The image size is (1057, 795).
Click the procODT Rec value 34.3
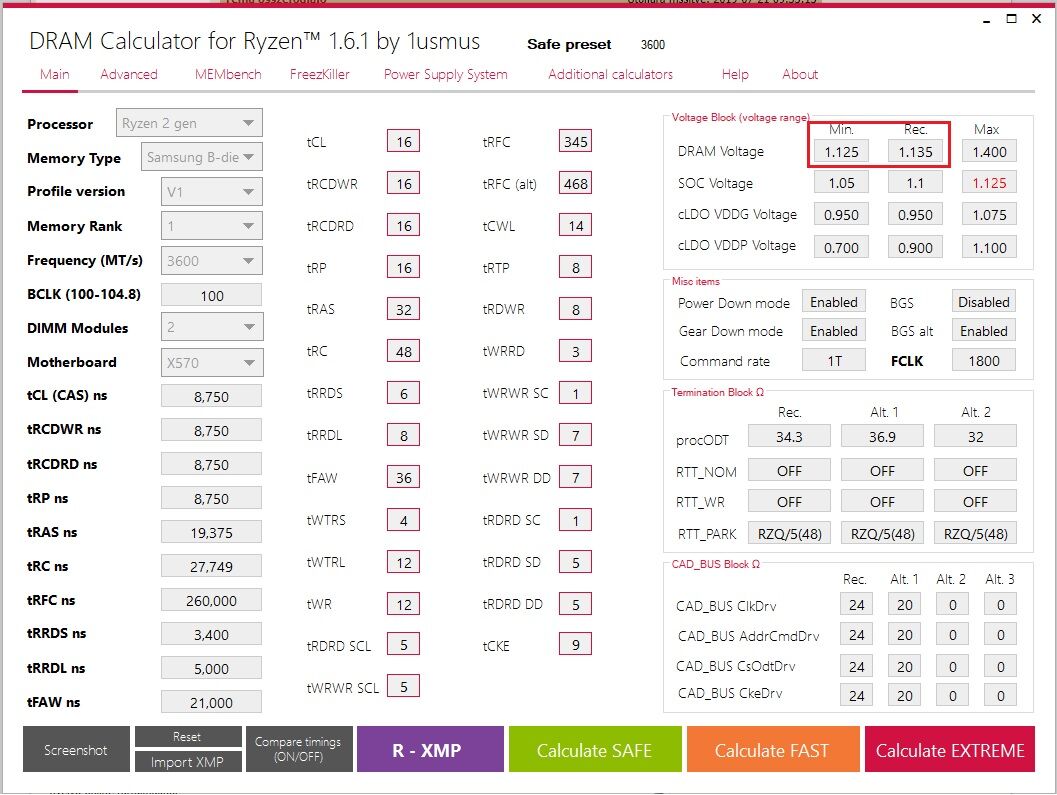click(789, 437)
